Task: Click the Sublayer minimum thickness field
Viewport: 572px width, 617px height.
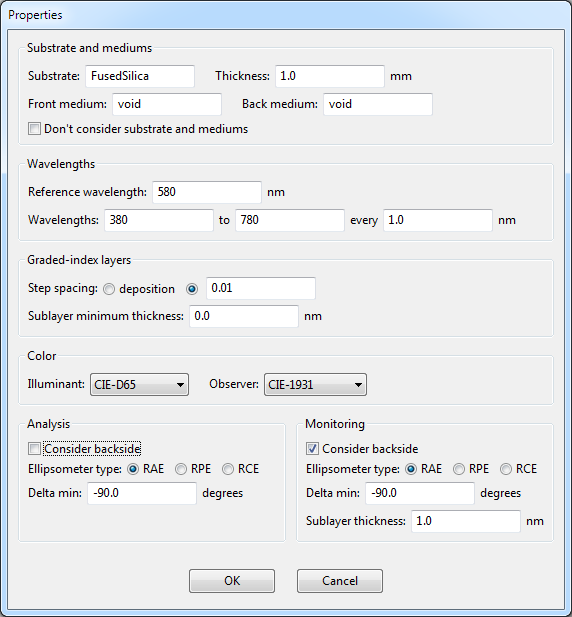Action: coord(244,316)
